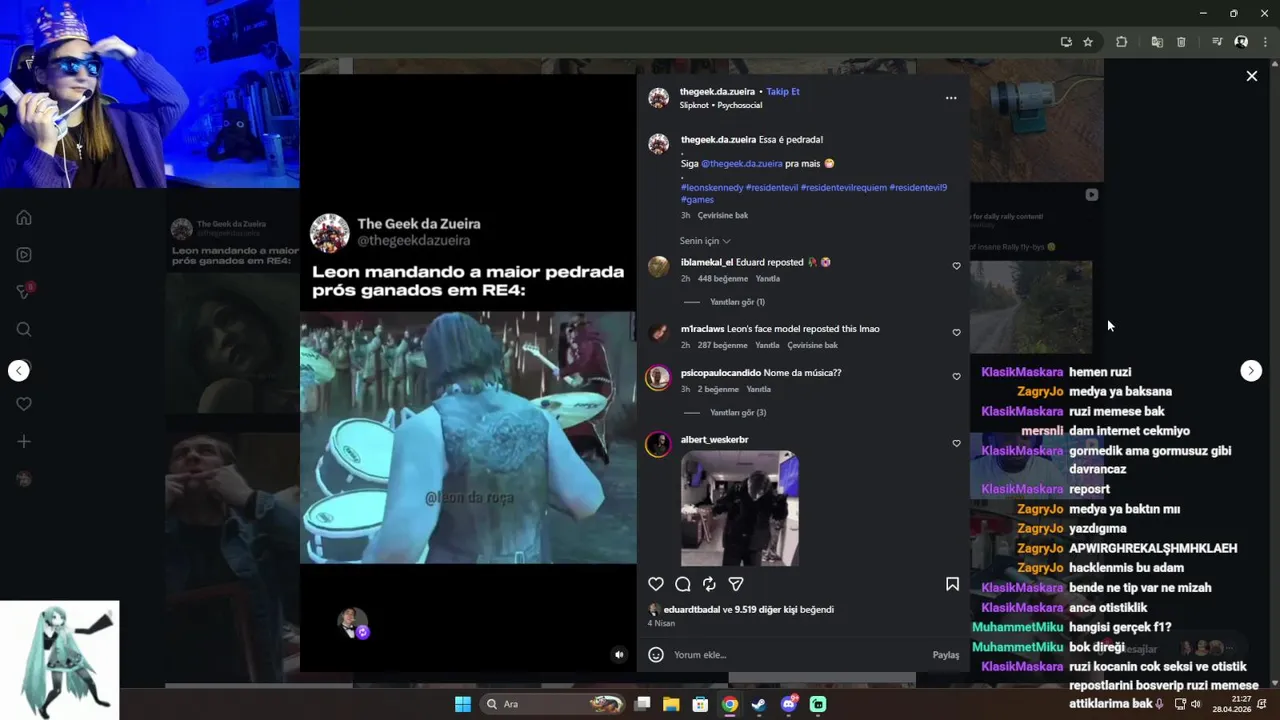Click the trash extension icon in Chrome
The width and height of the screenshot is (1280, 720).
point(1181,42)
